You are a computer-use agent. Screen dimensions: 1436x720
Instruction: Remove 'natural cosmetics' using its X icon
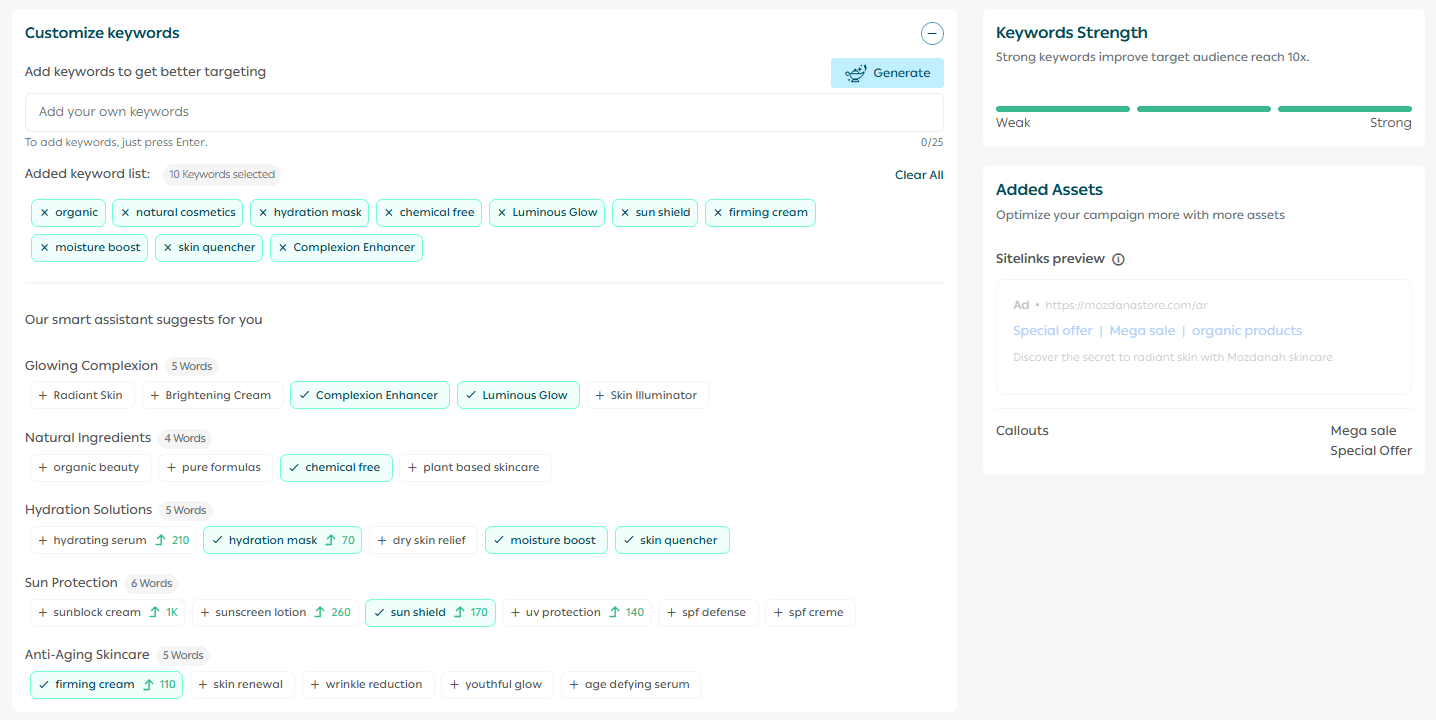click(125, 213)
